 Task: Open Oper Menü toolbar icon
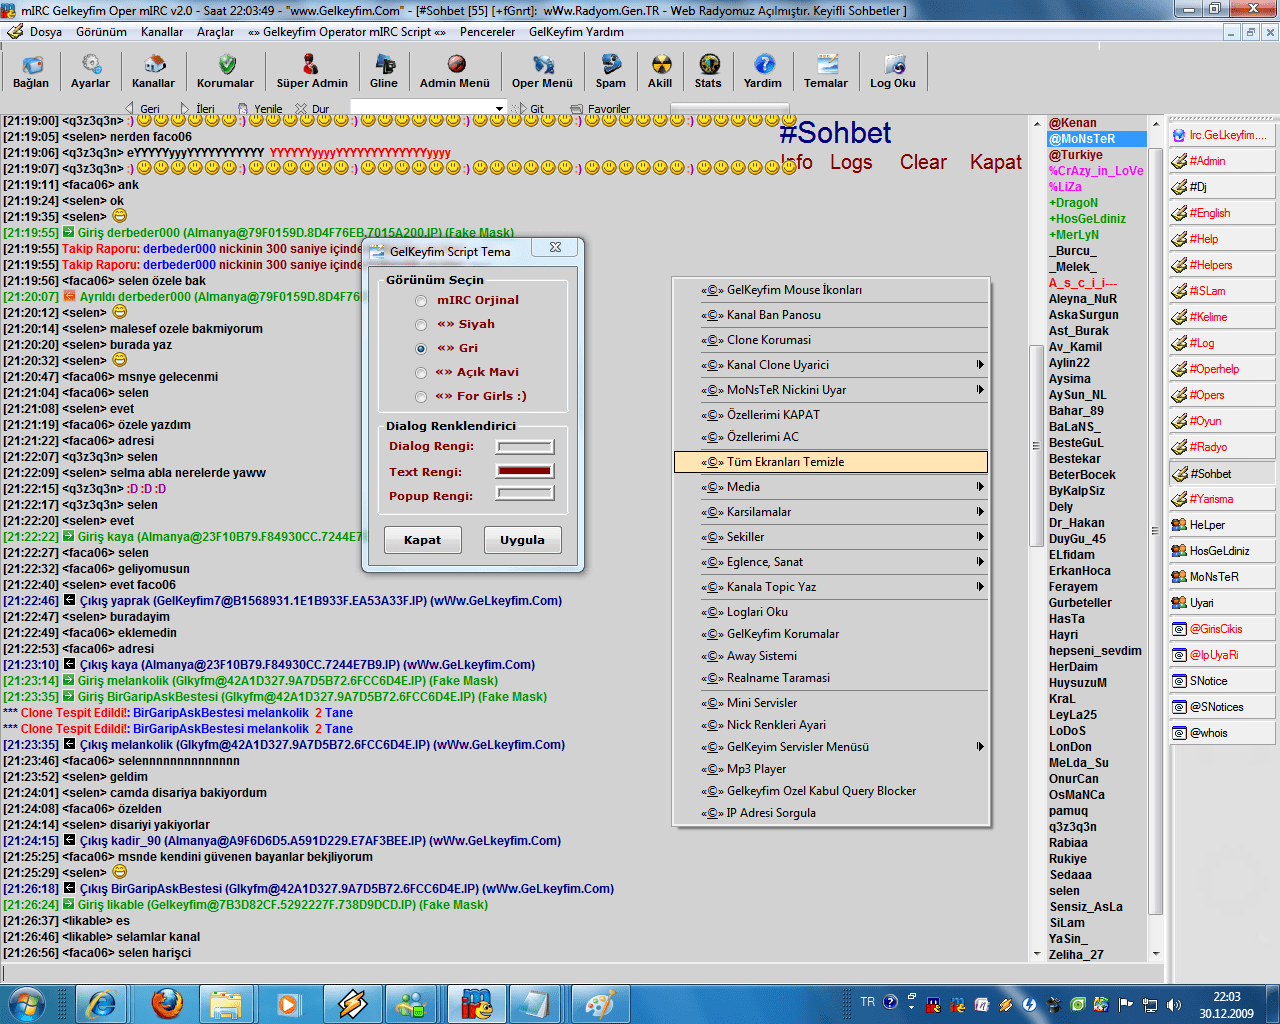tap(542, 72)
